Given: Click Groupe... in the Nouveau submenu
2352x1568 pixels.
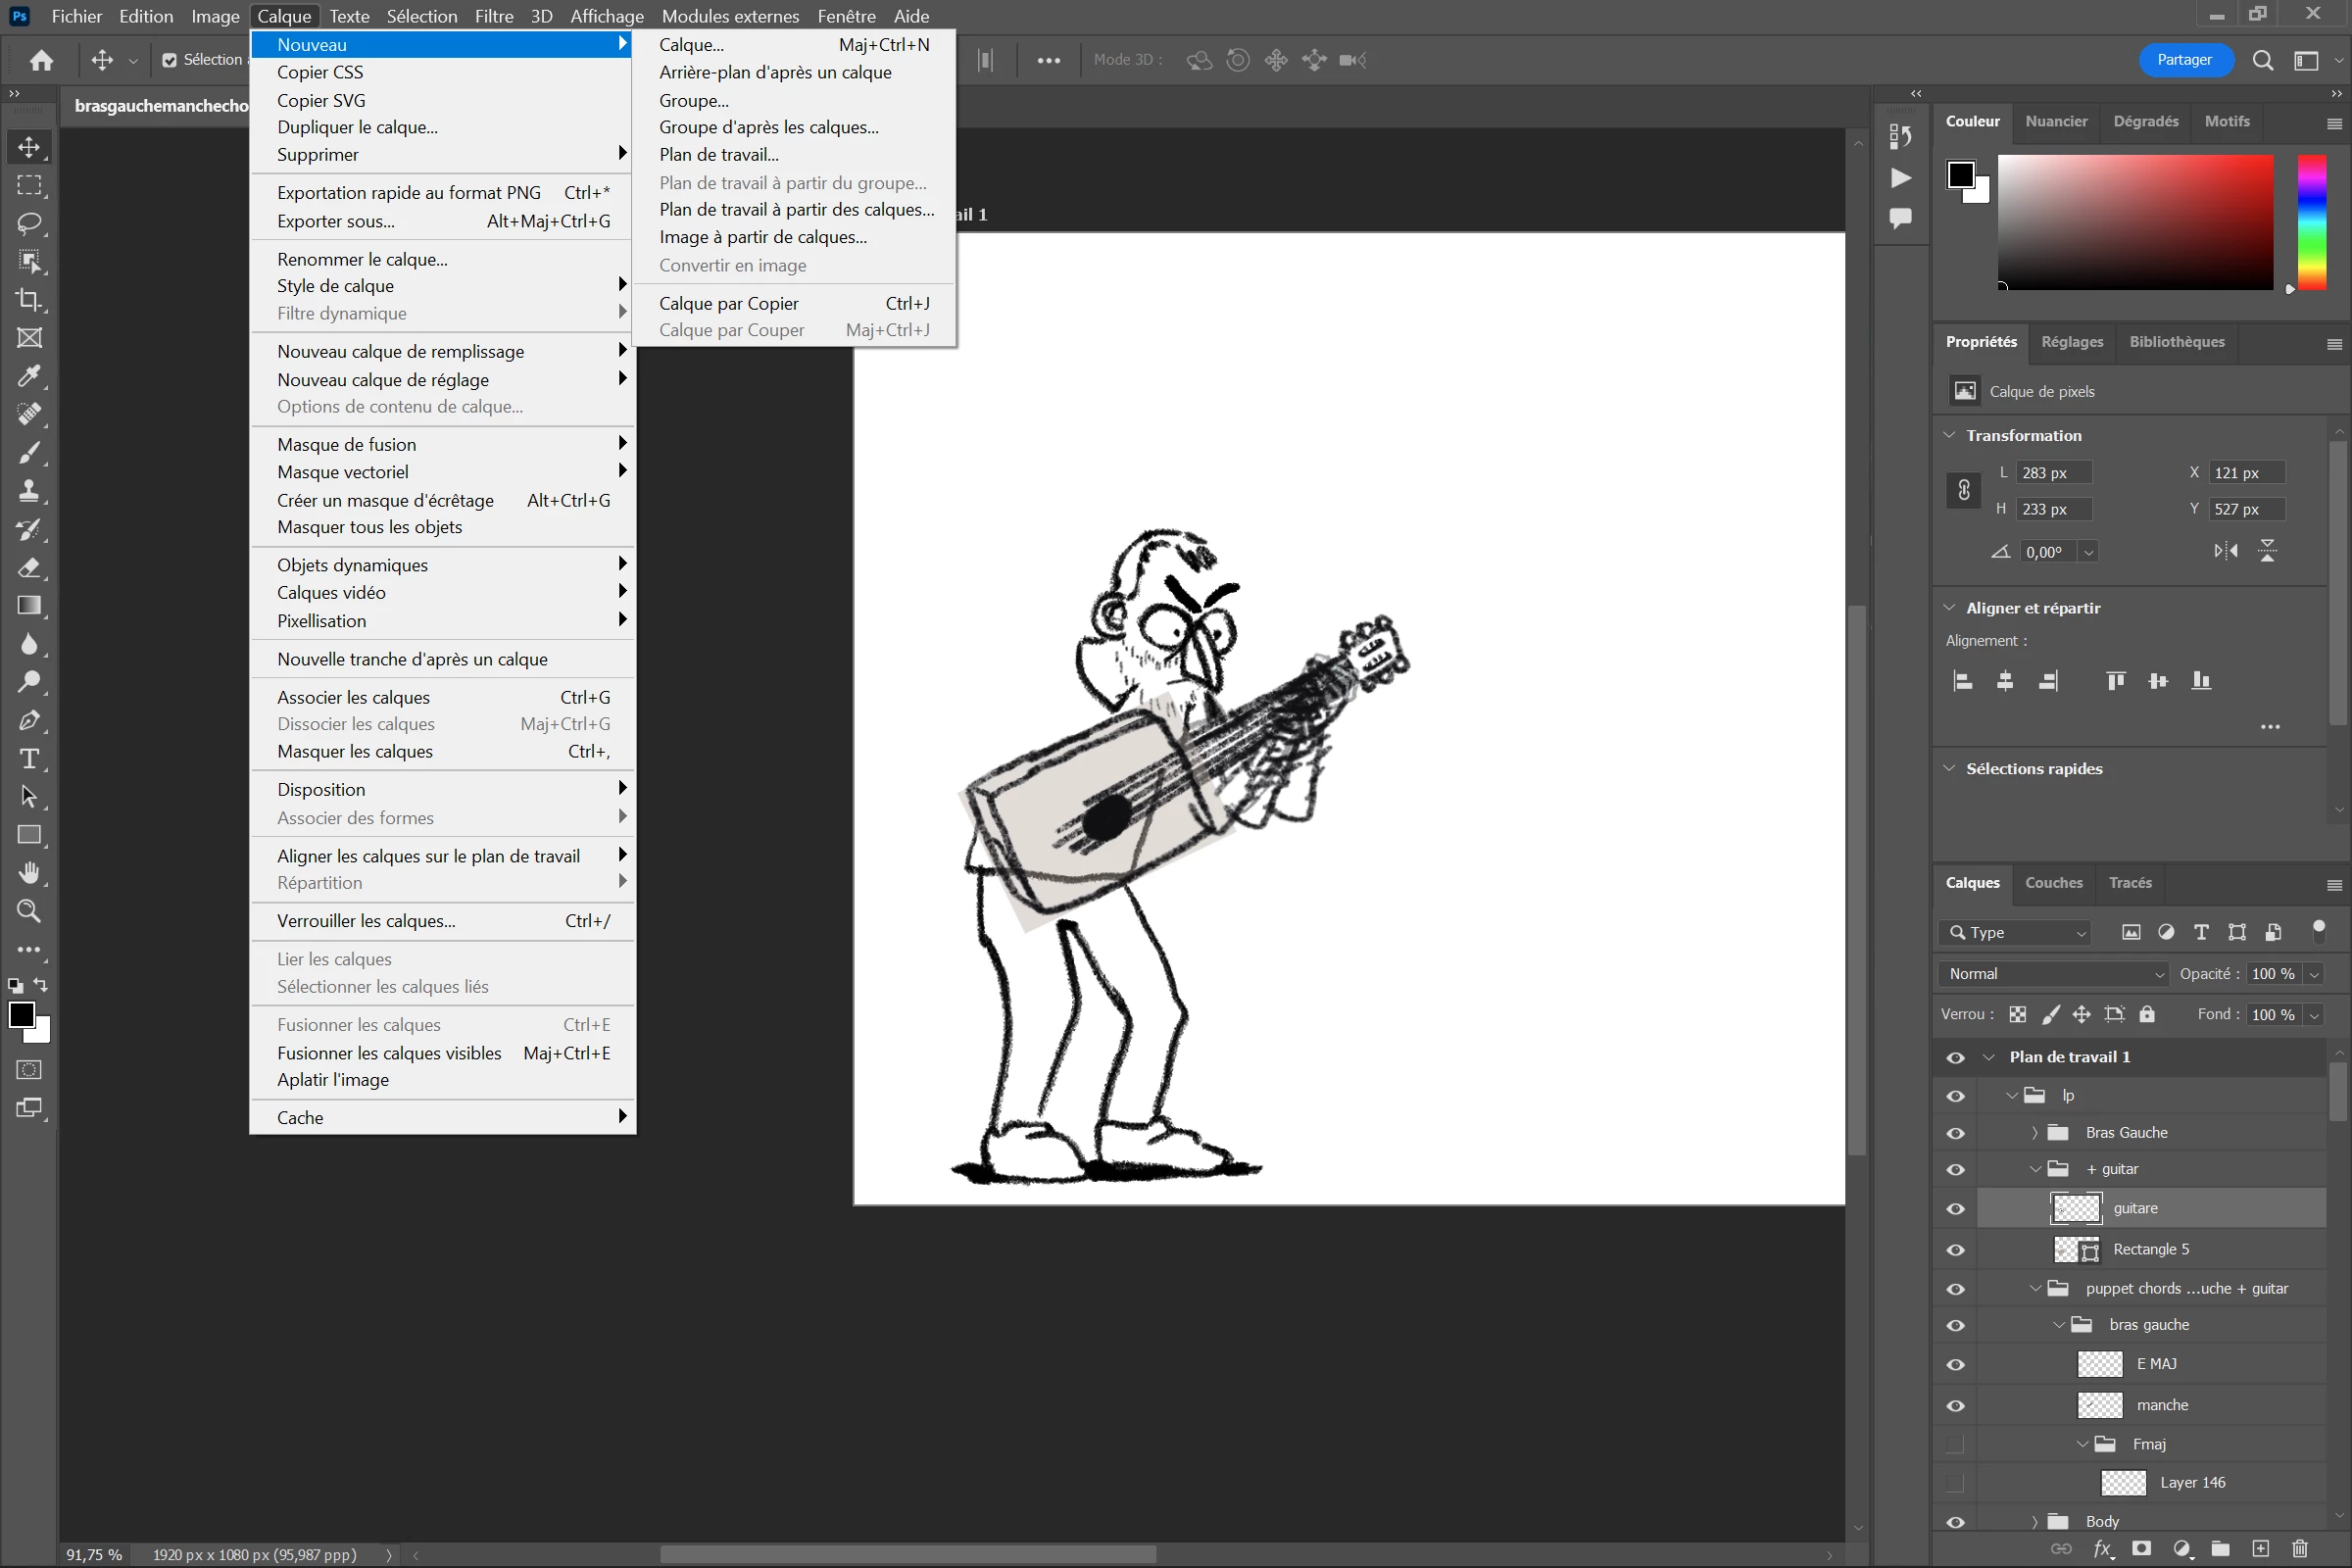Looking at the screenshot, I should click(693, 100).
